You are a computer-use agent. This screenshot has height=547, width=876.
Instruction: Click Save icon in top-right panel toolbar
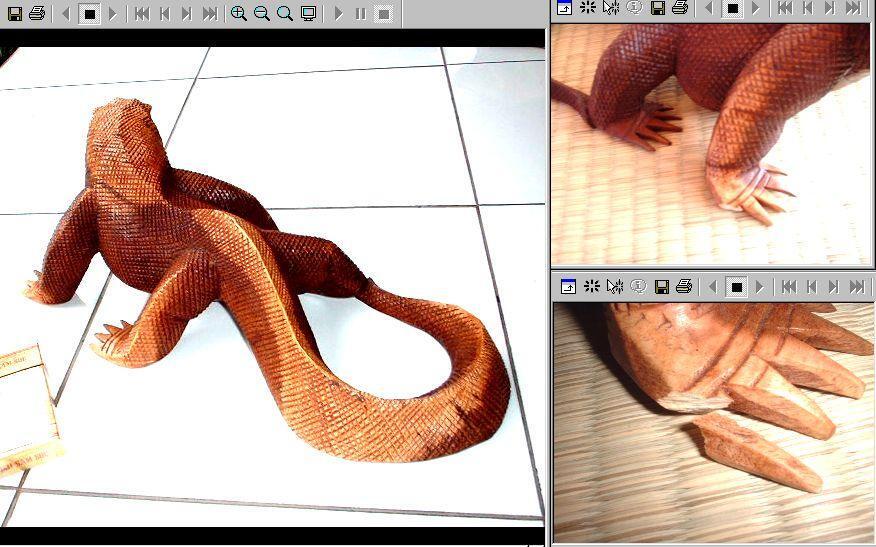pos(657,8)
